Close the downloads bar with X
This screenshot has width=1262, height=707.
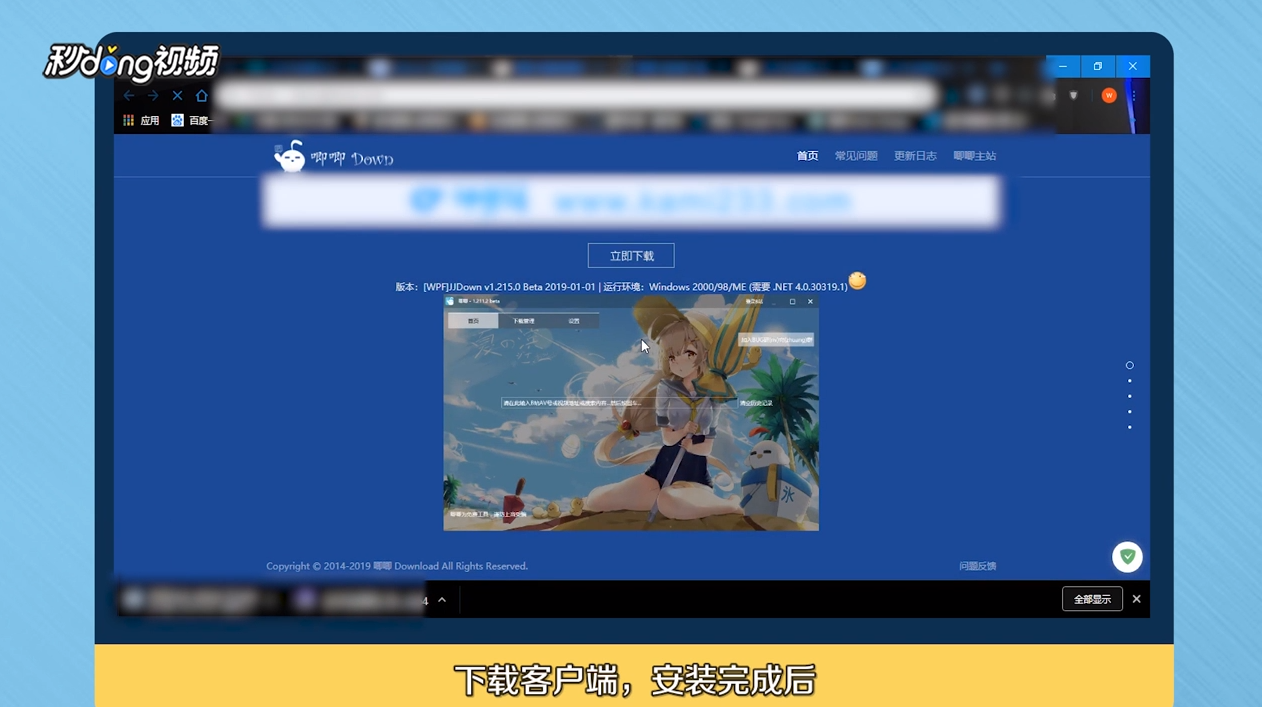point(1136,599)
